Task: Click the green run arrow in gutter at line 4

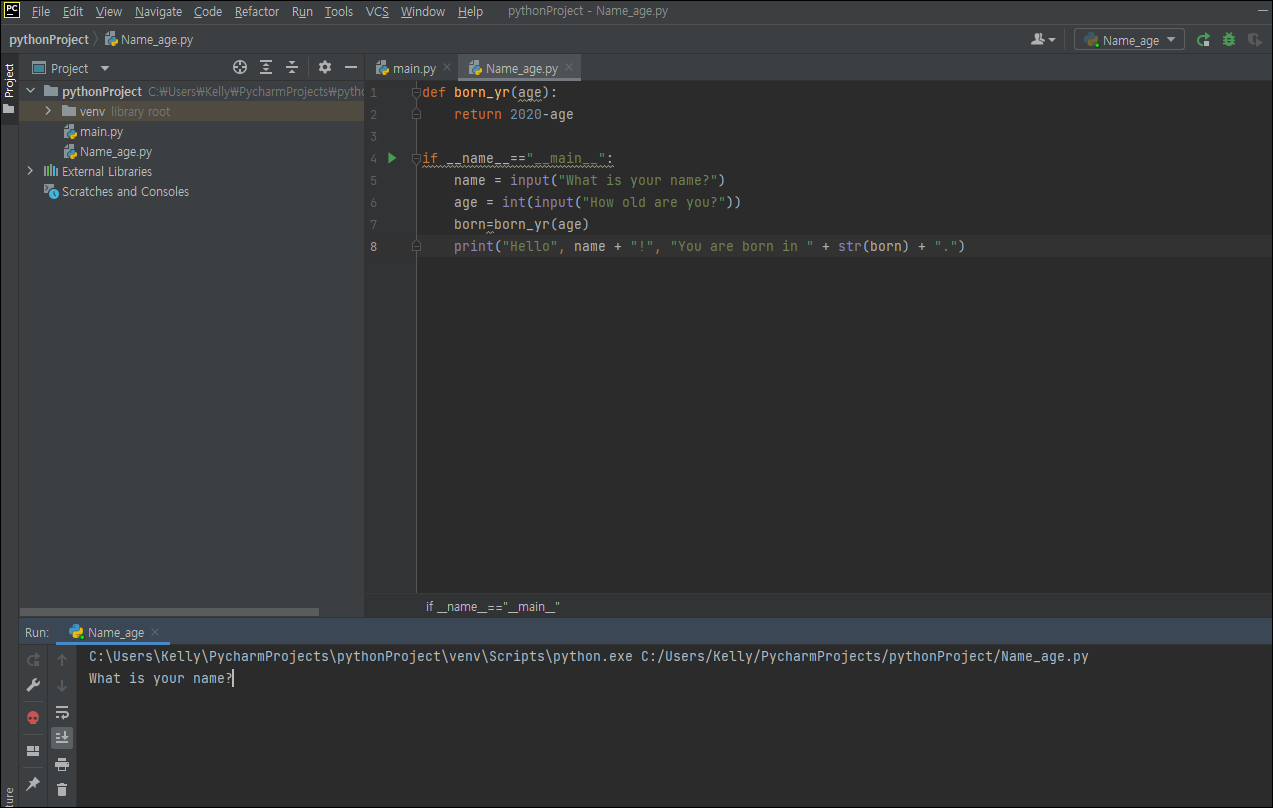Action: tap(392, 158)
